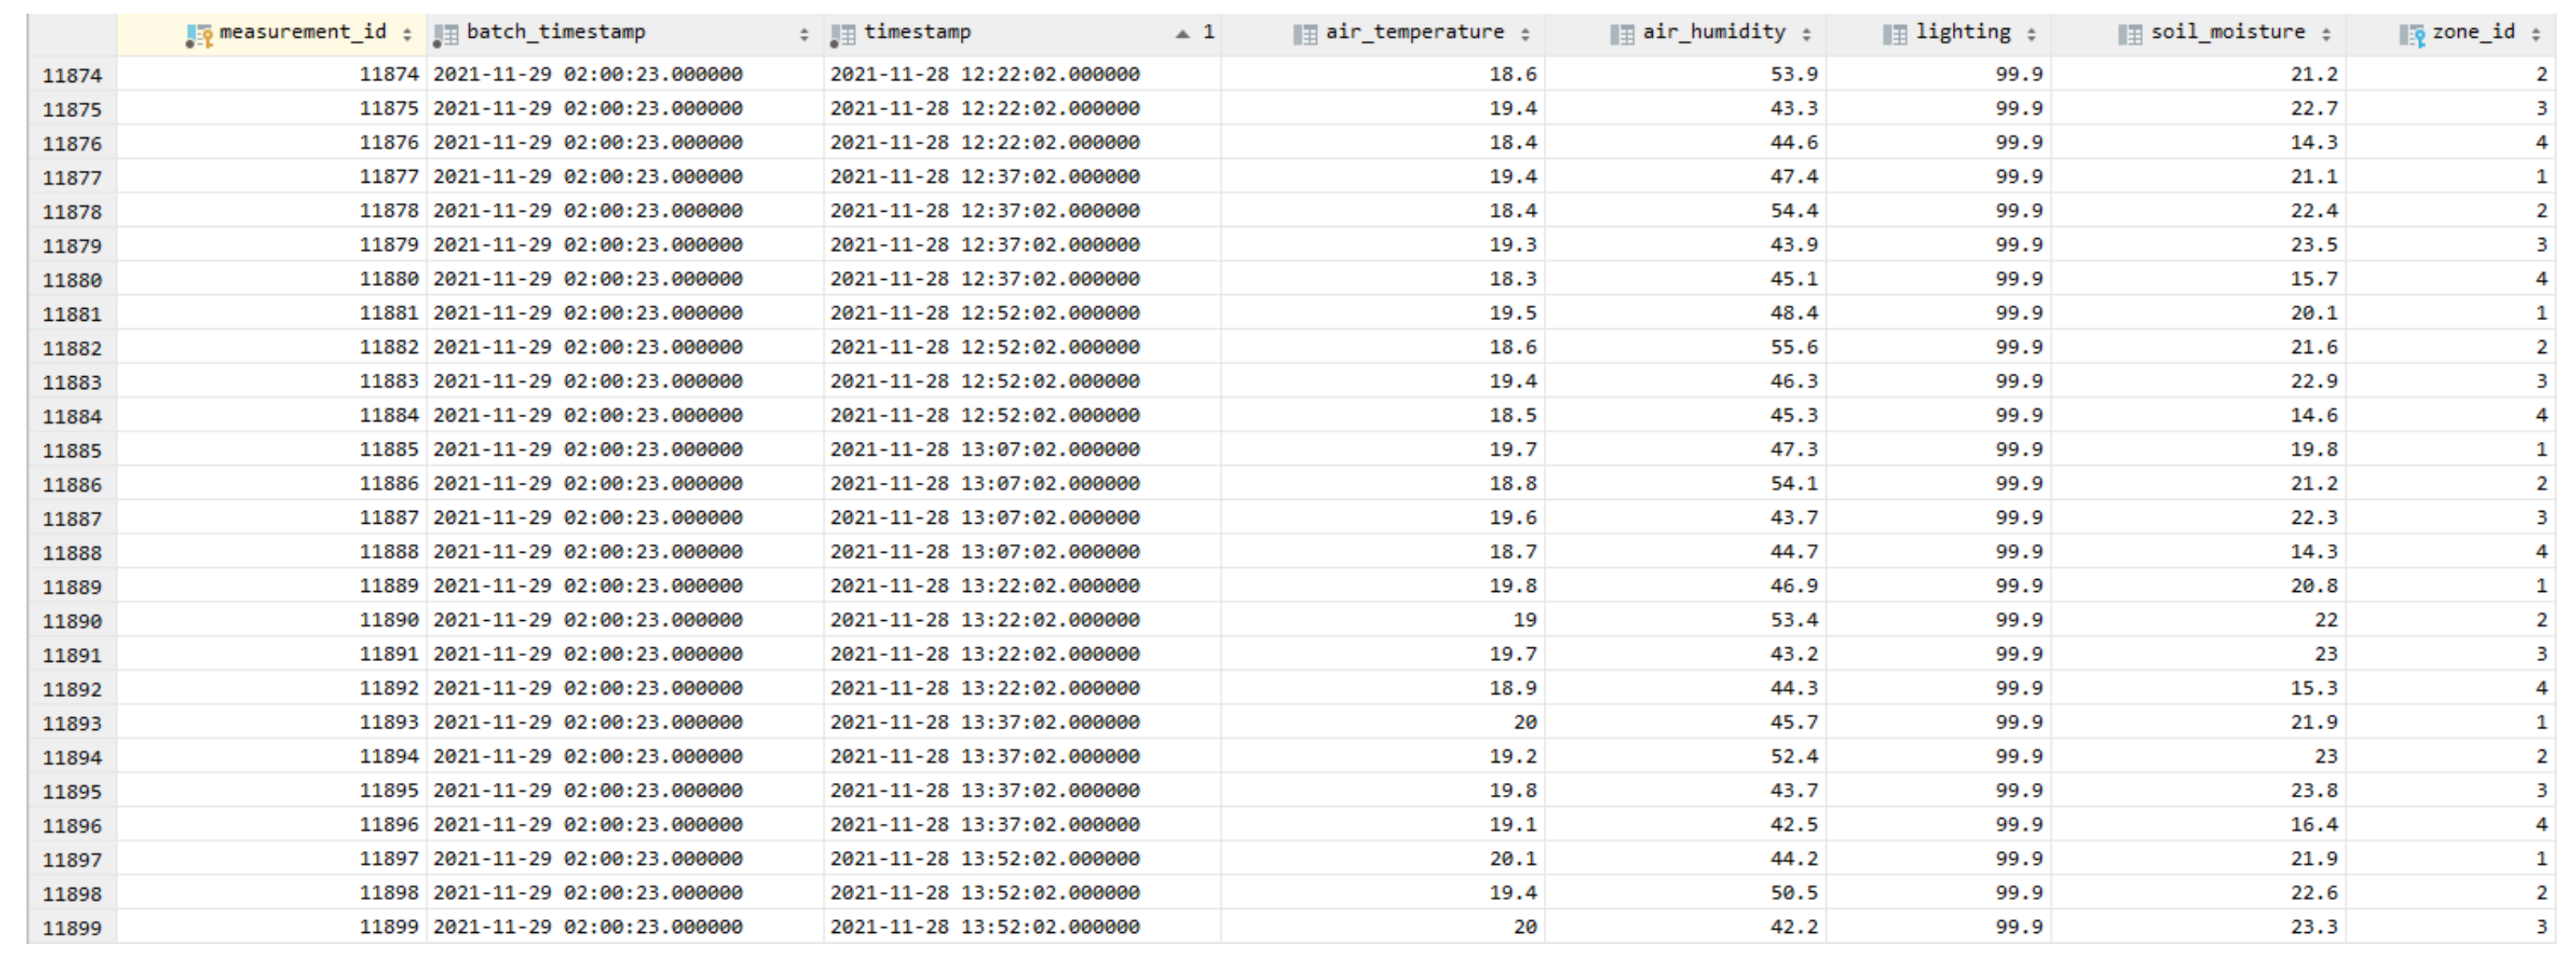Viewport: 2576px width, 977px height.
Task: Click the timestamp column type icon
Action: coord(842,35)
